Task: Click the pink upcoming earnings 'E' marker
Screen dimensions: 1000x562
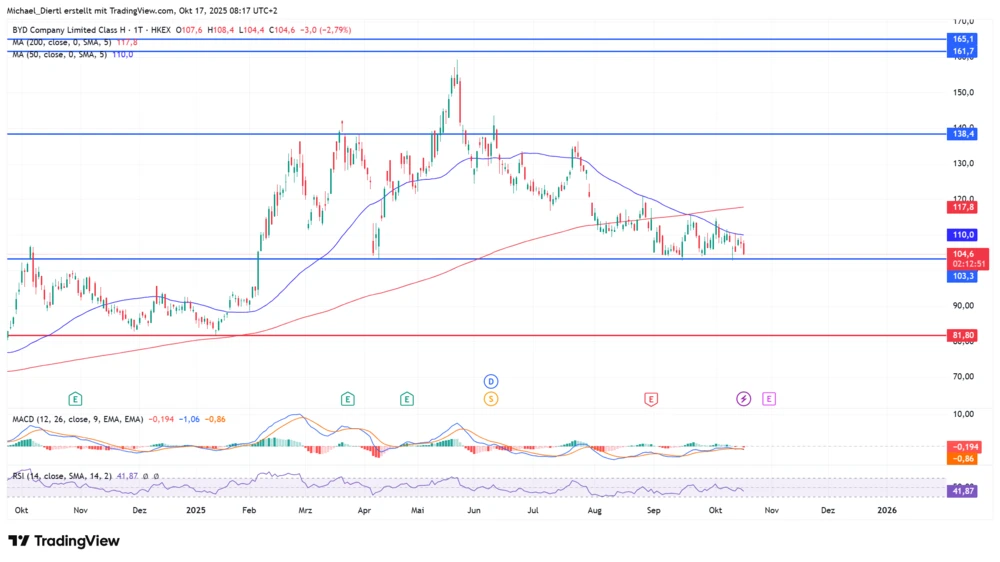Action: click(769, 399)
